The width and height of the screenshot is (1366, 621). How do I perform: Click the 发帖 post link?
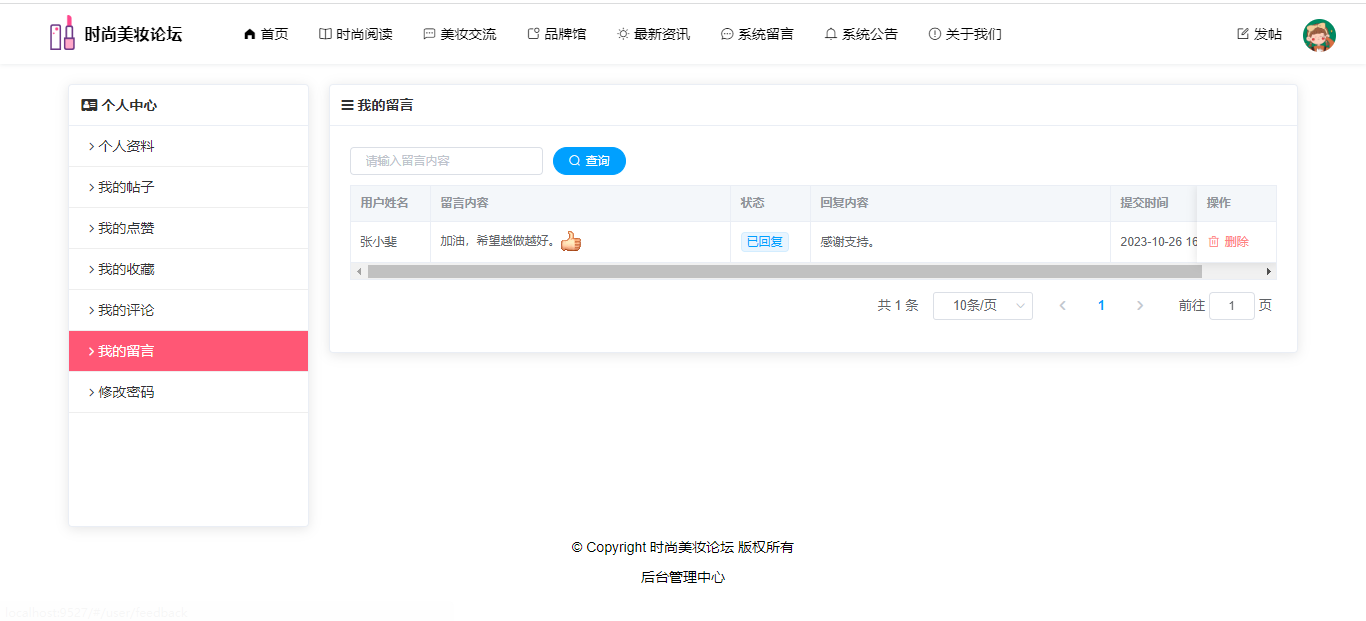pyautogui.click(x=1260, y=35)
